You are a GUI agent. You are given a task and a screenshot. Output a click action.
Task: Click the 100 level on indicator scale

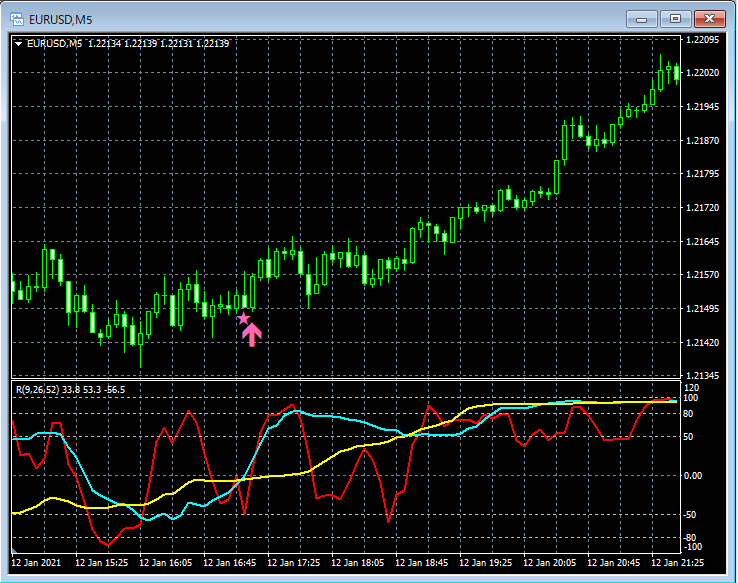tap(692, 398)
